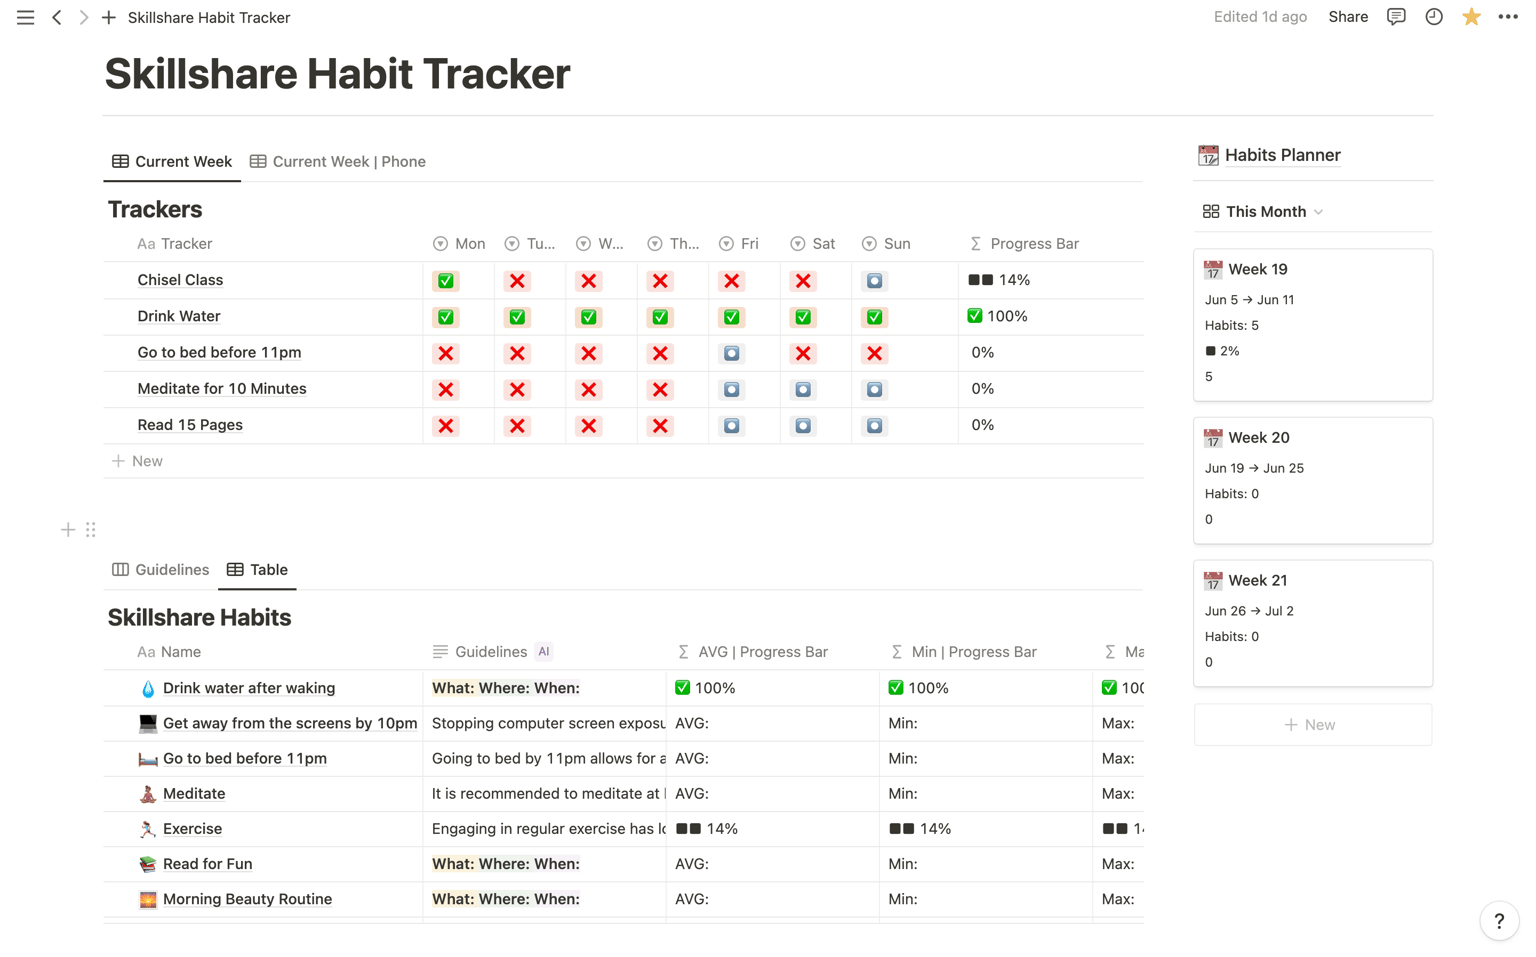Set Chisel Class Sunday status

click(x=875, y=281)
